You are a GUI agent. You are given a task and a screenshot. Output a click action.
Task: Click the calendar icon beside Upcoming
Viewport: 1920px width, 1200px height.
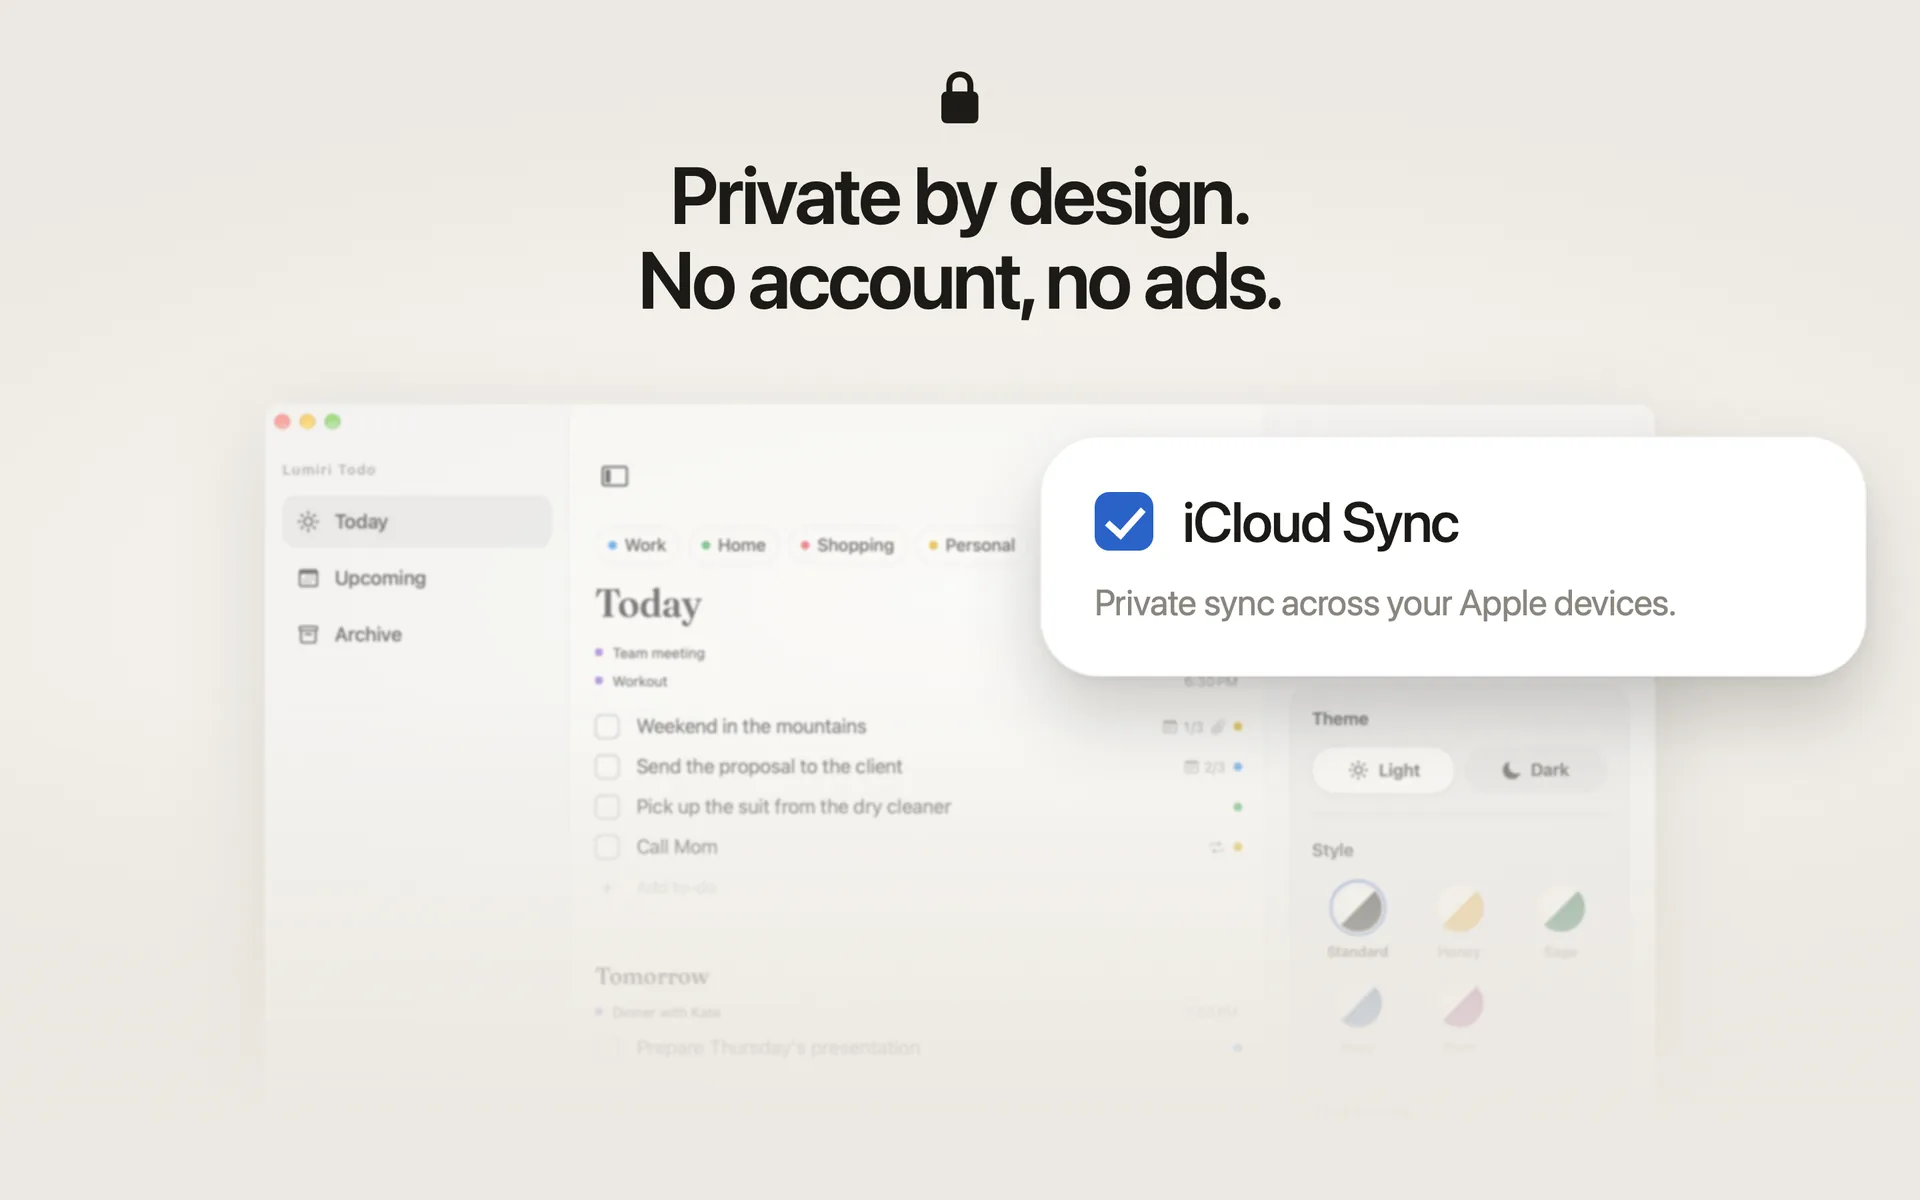coord(308,578)
